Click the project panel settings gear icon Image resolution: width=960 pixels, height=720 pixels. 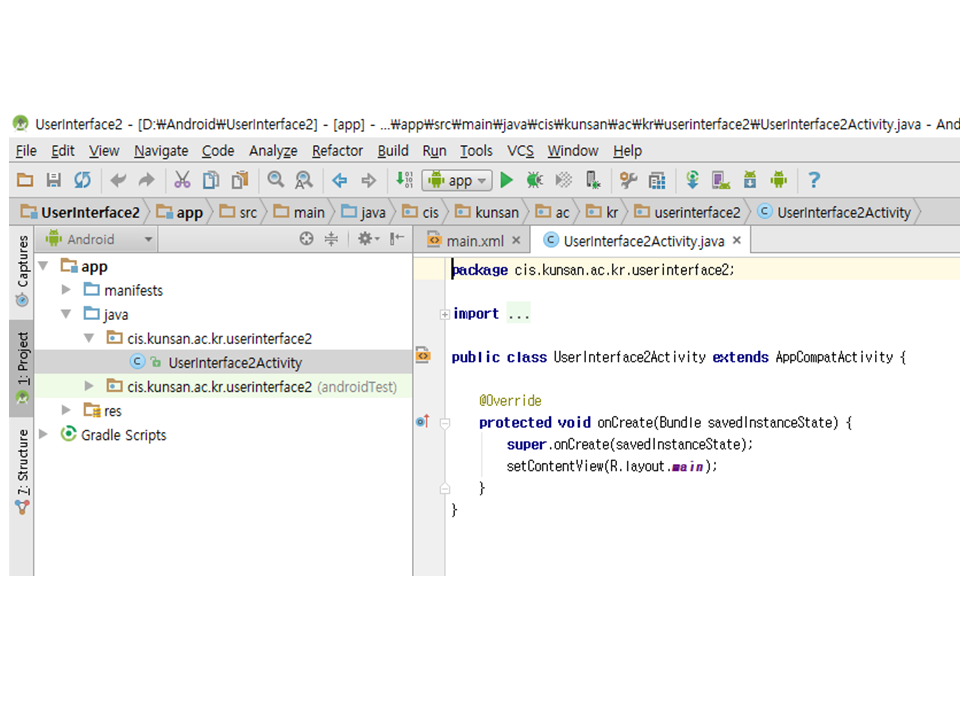point(365,239)
